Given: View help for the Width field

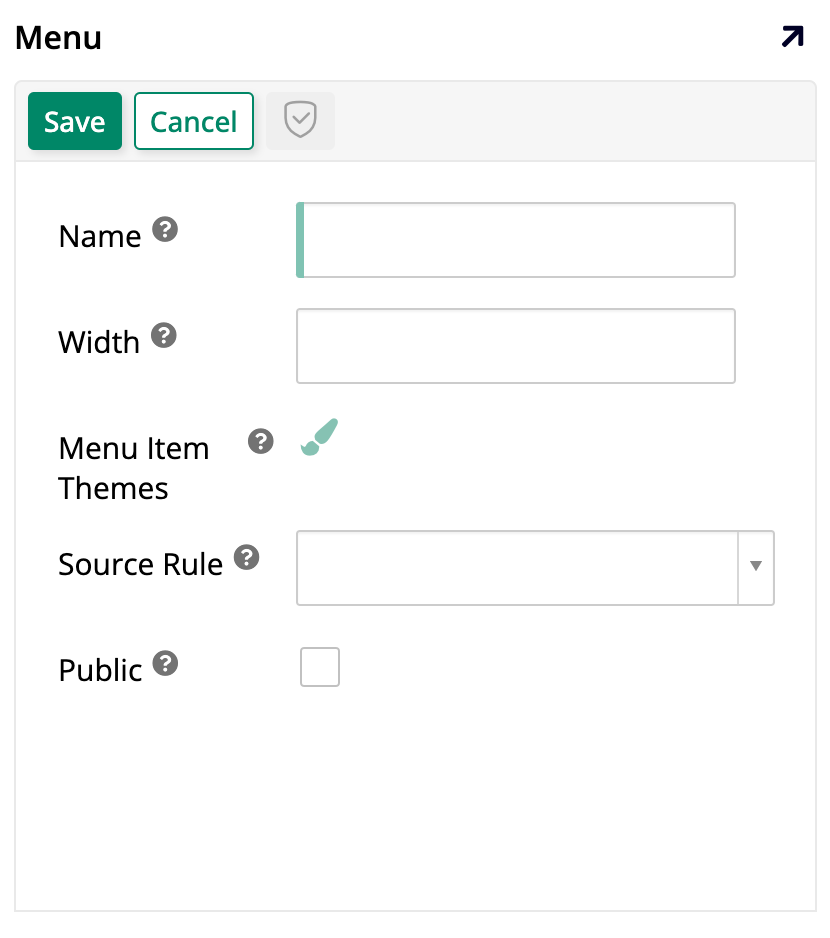Looking at the screenshot, I should coord(162,334).
